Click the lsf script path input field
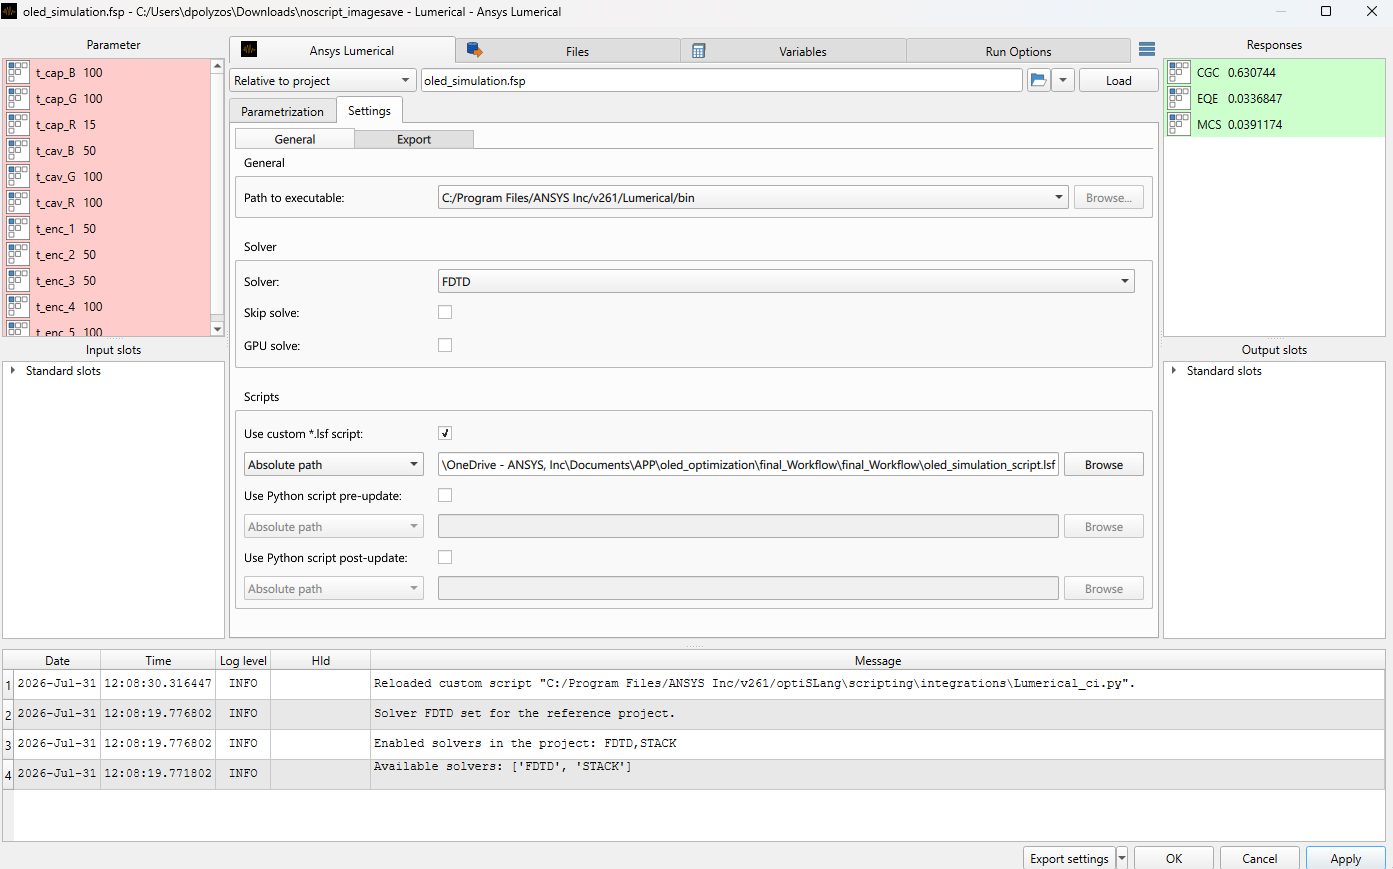The image size is (1393, 869). [748, 464]
